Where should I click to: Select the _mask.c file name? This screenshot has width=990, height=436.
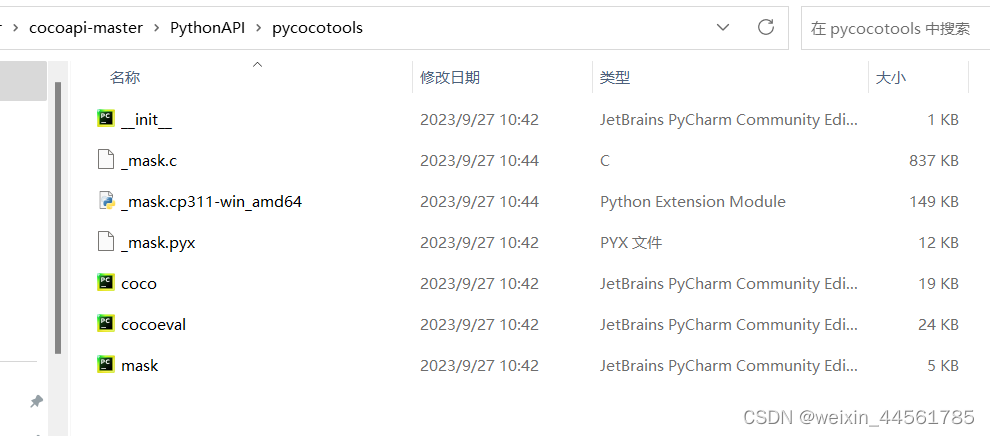pos(149,161)
